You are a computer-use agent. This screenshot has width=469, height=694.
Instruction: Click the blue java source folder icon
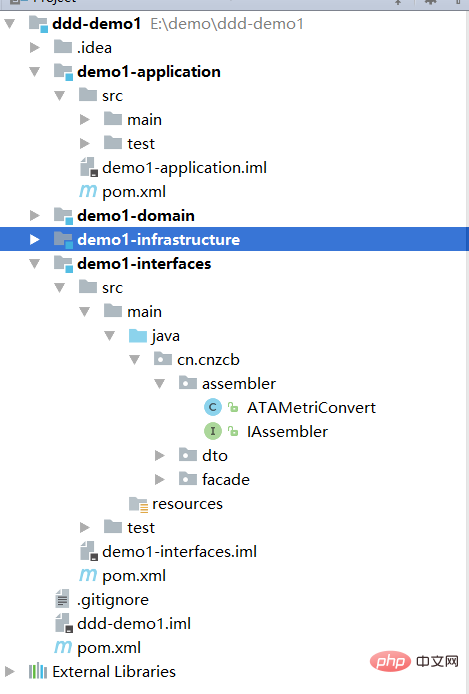pyautogui.click(x=138, y=335)
